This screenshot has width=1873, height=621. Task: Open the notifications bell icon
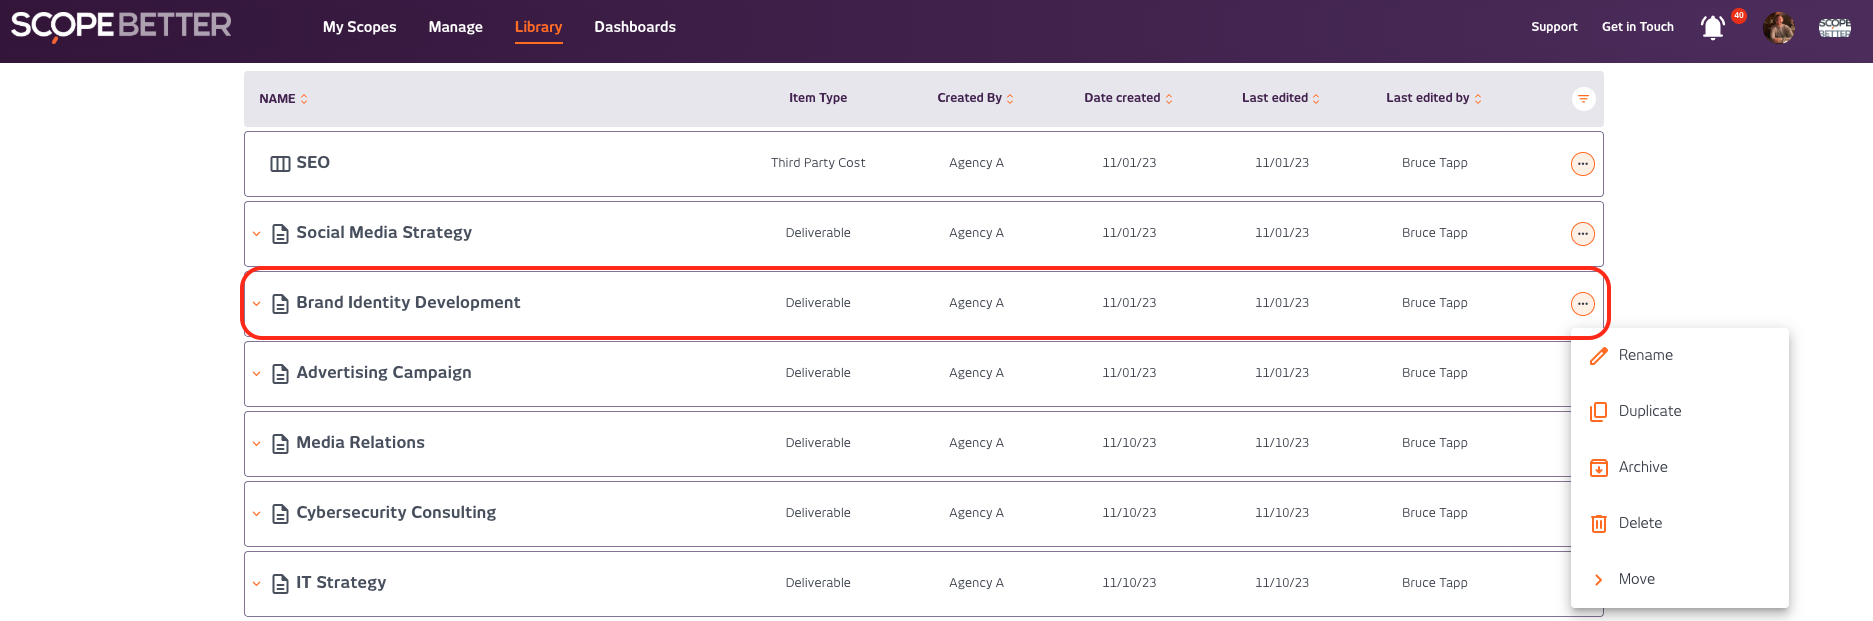pyautogui.click(x=1712, y=27)
